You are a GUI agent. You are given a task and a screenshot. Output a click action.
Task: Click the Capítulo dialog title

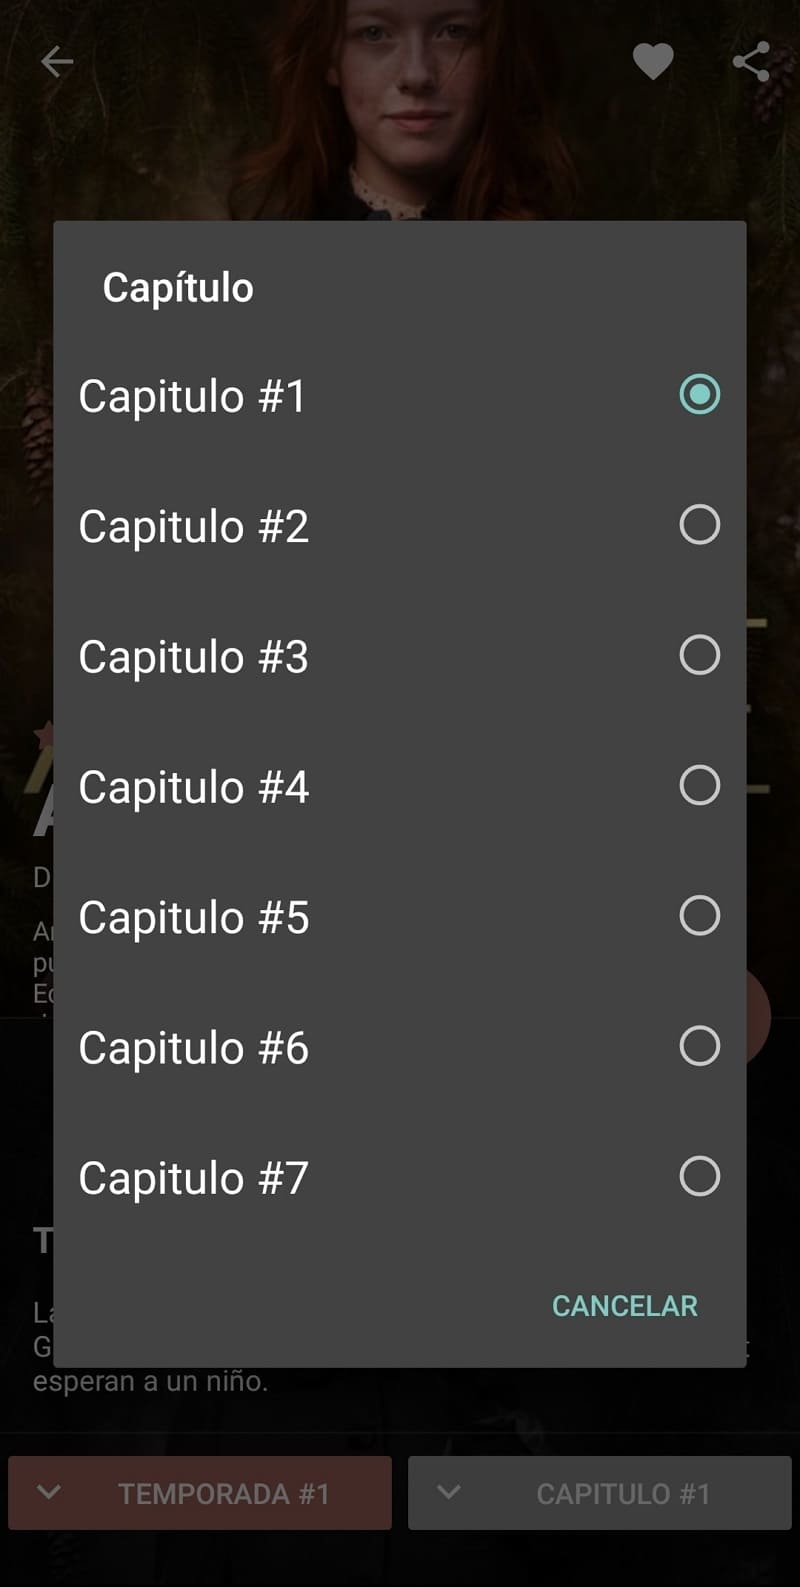[178, 288]
